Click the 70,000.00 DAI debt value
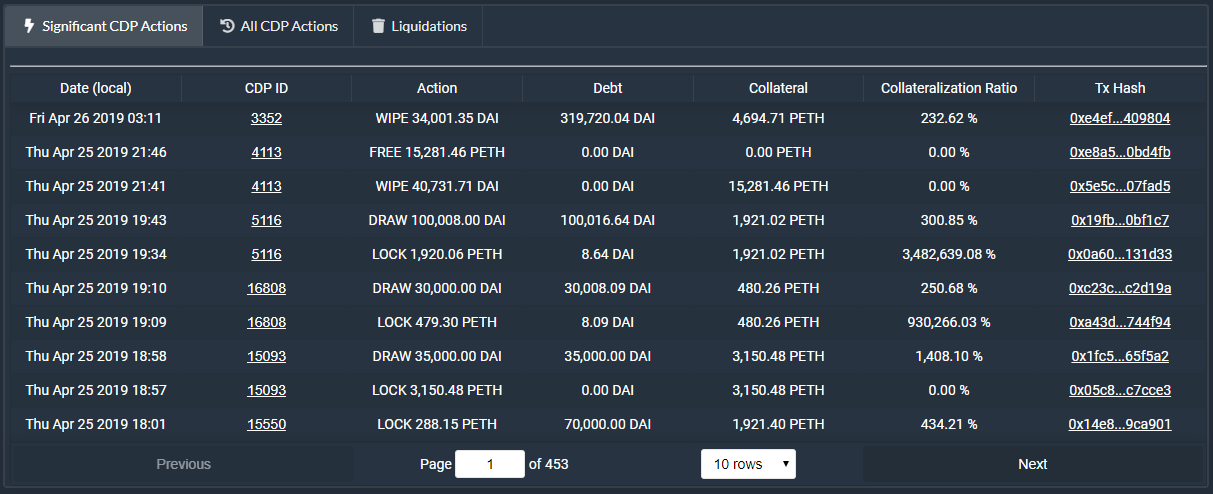Image resolution: width=1213 pixels, height=494 pixels. click(607, 424)
